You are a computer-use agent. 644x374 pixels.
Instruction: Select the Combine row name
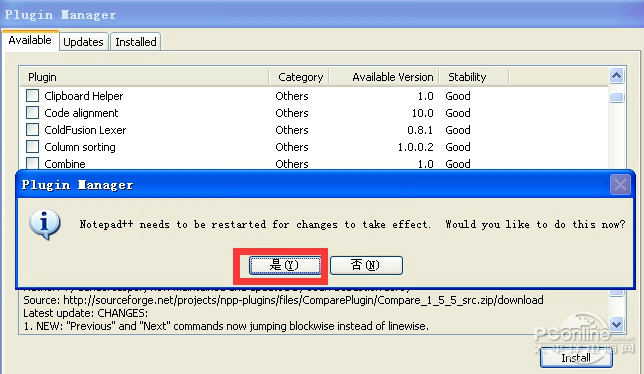(65, 164)
